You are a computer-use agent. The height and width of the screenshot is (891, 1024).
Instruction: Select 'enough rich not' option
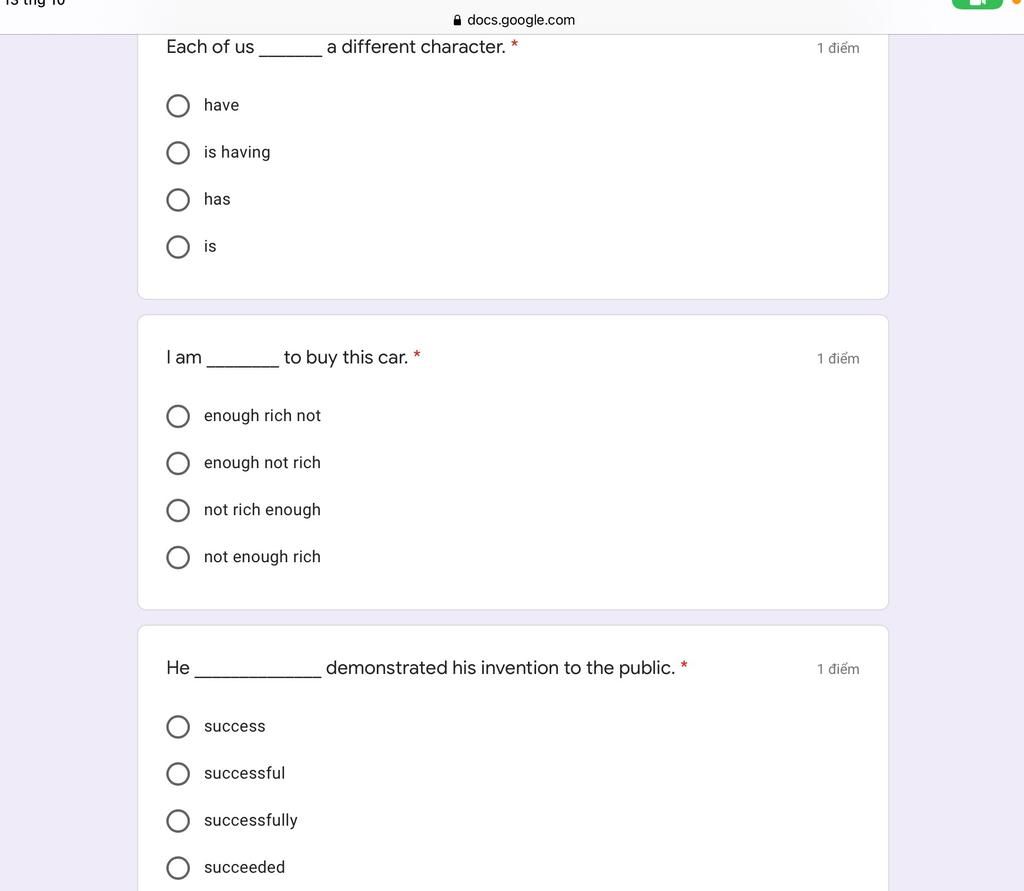point(178,416)
